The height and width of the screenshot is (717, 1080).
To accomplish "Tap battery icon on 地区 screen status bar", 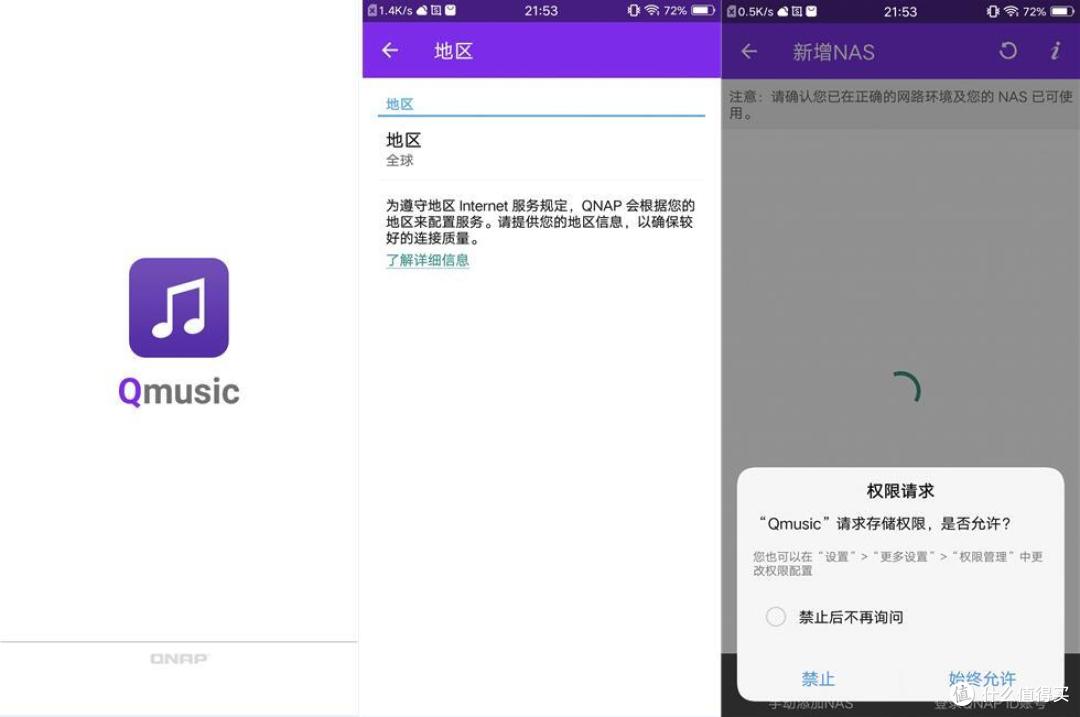I will (x=703, y=10).
